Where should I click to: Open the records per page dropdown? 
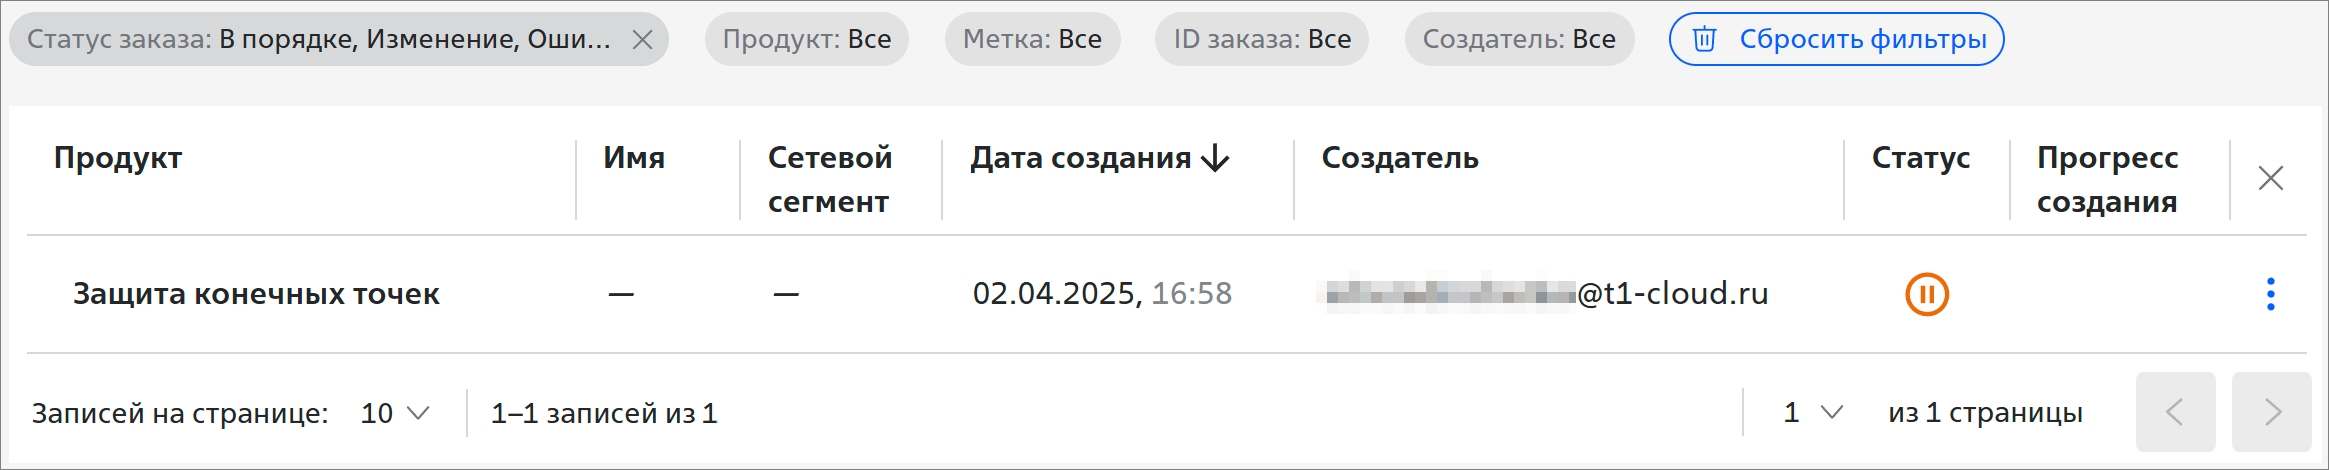point(396,413)
